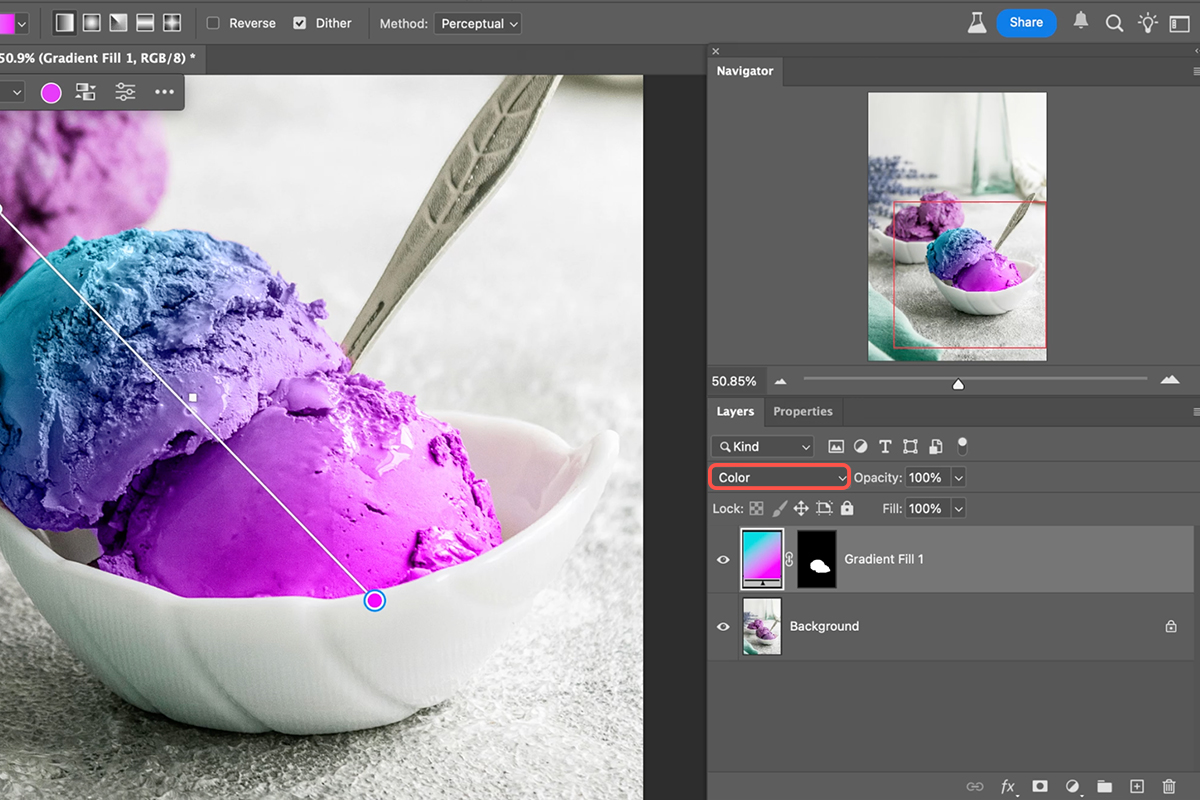
Task: Click the Add layer mask icon
Action: click(x=1040, y=787)
